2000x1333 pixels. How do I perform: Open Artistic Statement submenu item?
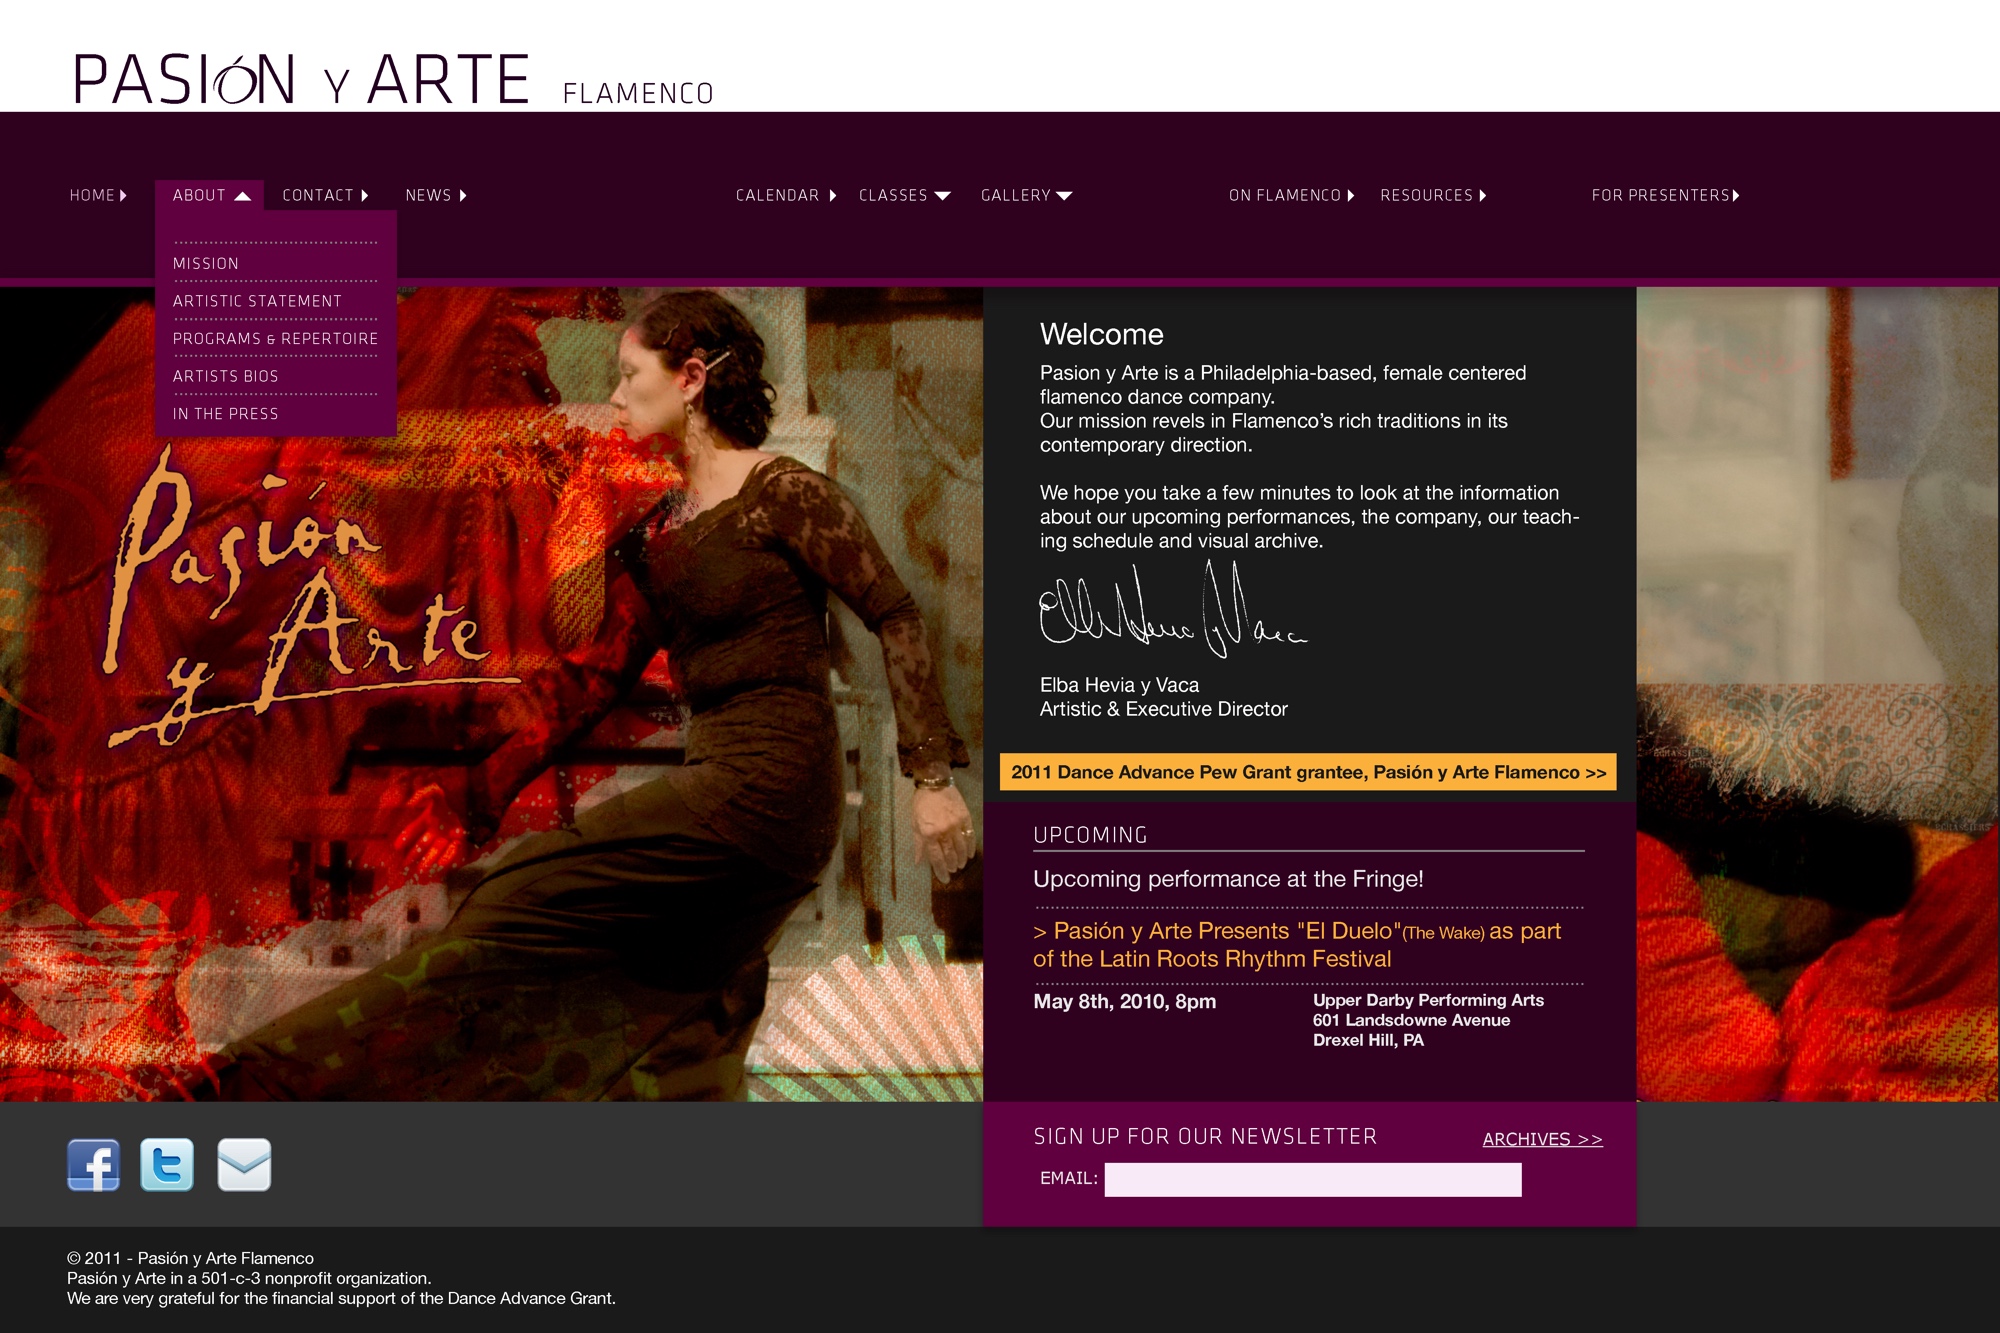[257, 301]
